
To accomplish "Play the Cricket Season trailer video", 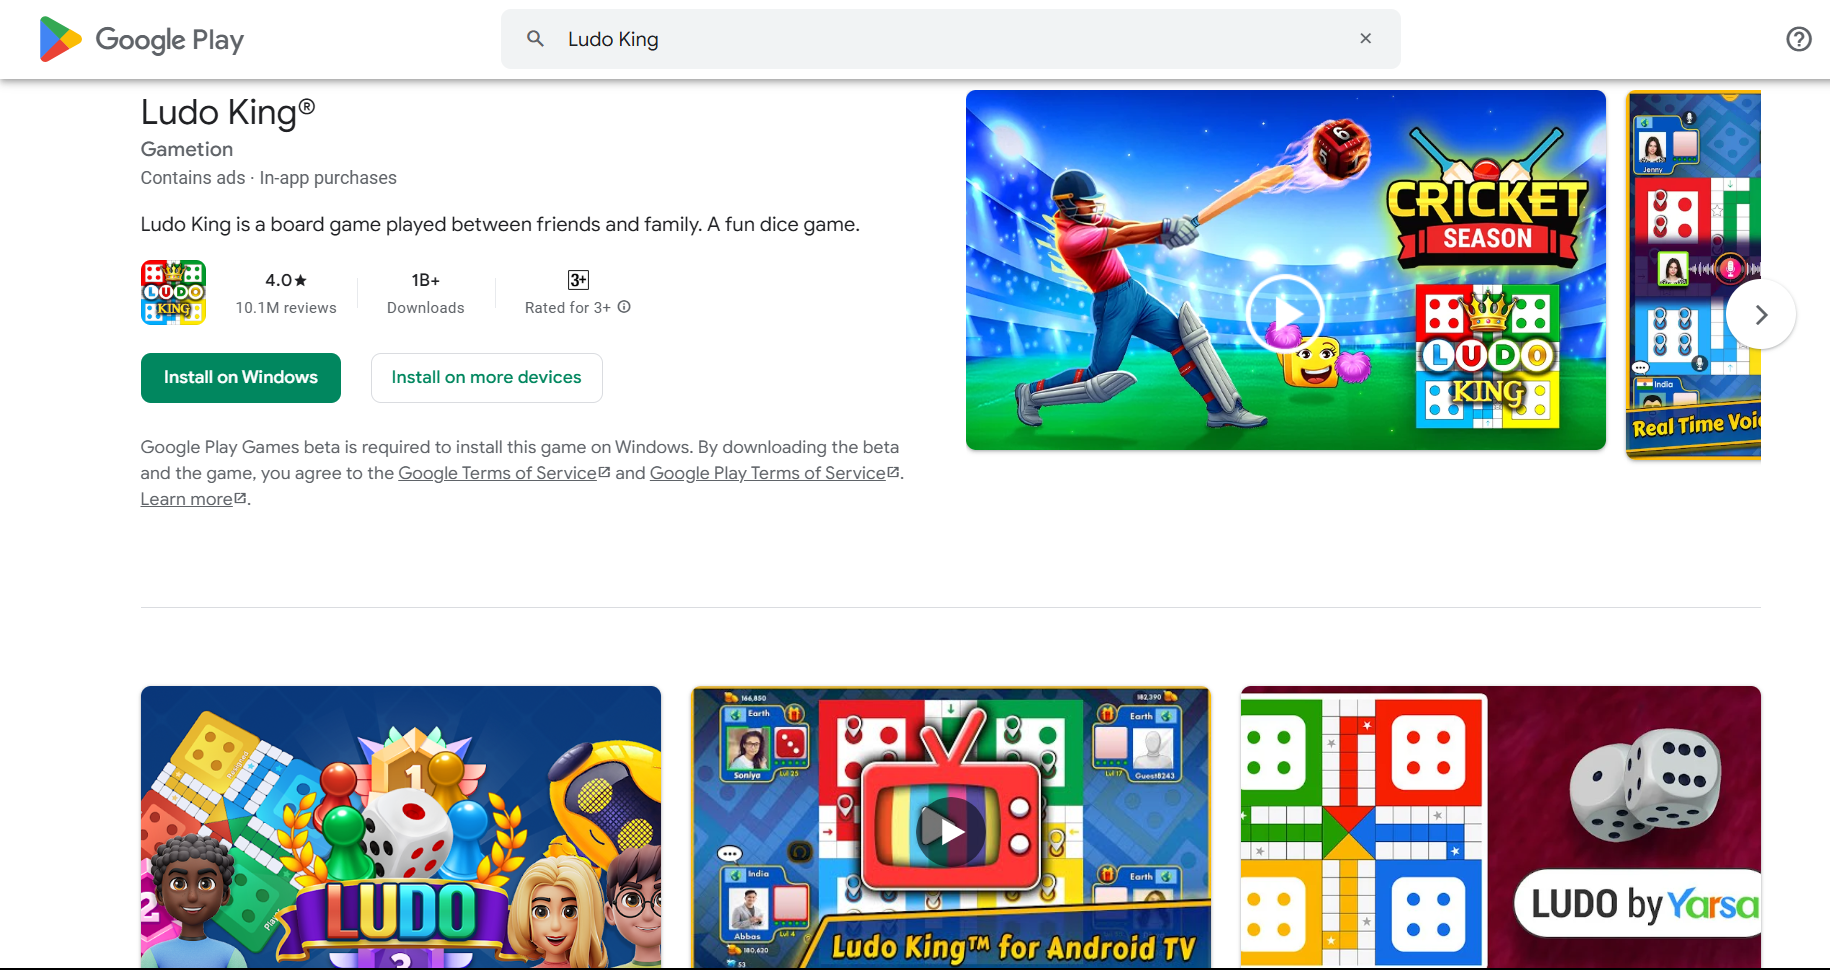I will (x=1285, y=314).
